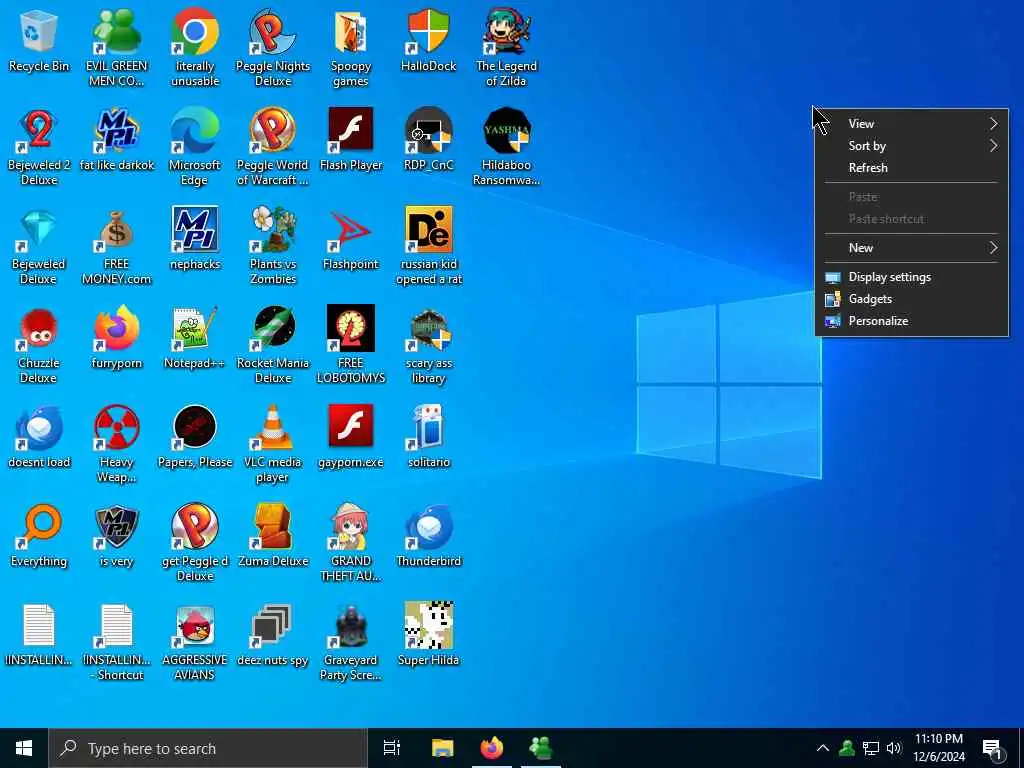Select the scary ass library icon

428,328
